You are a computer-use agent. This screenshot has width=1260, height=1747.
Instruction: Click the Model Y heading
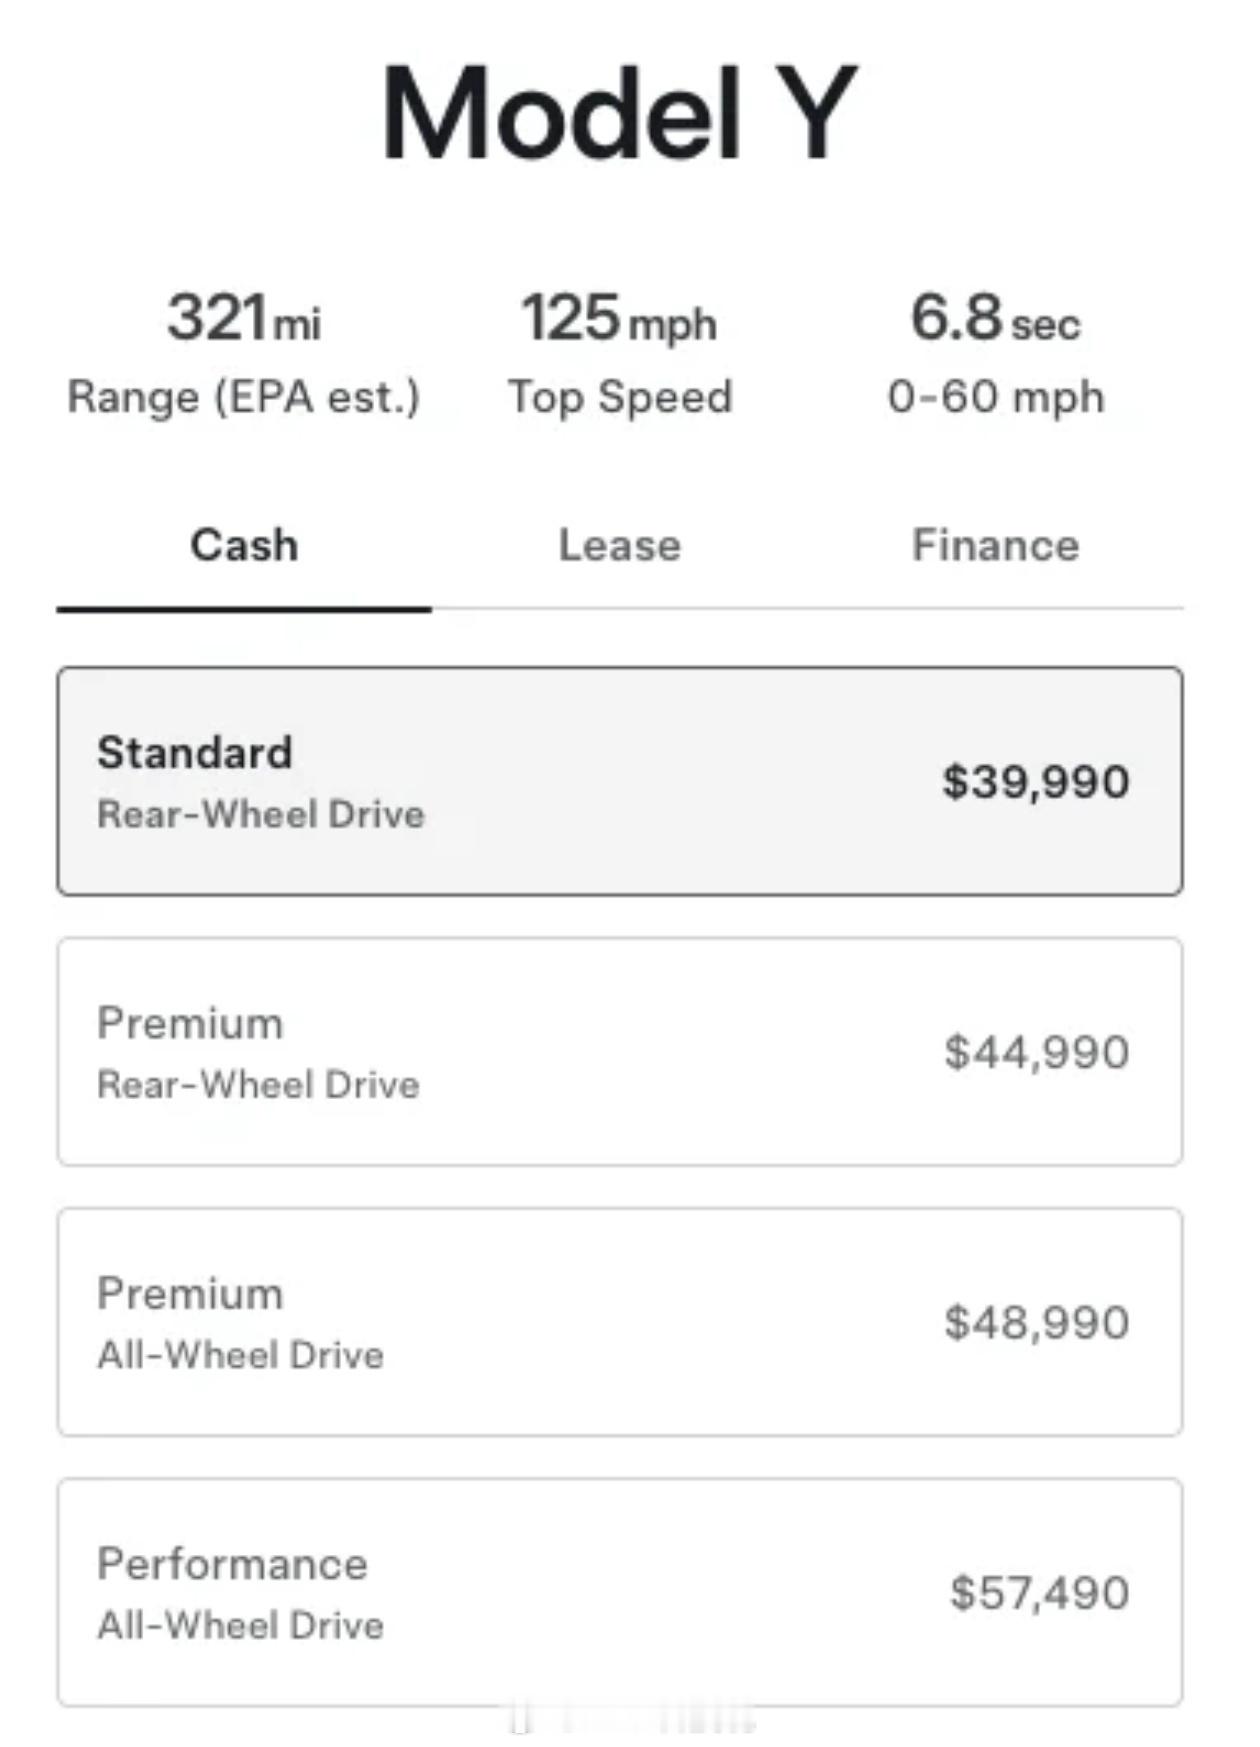coord(619,112)
